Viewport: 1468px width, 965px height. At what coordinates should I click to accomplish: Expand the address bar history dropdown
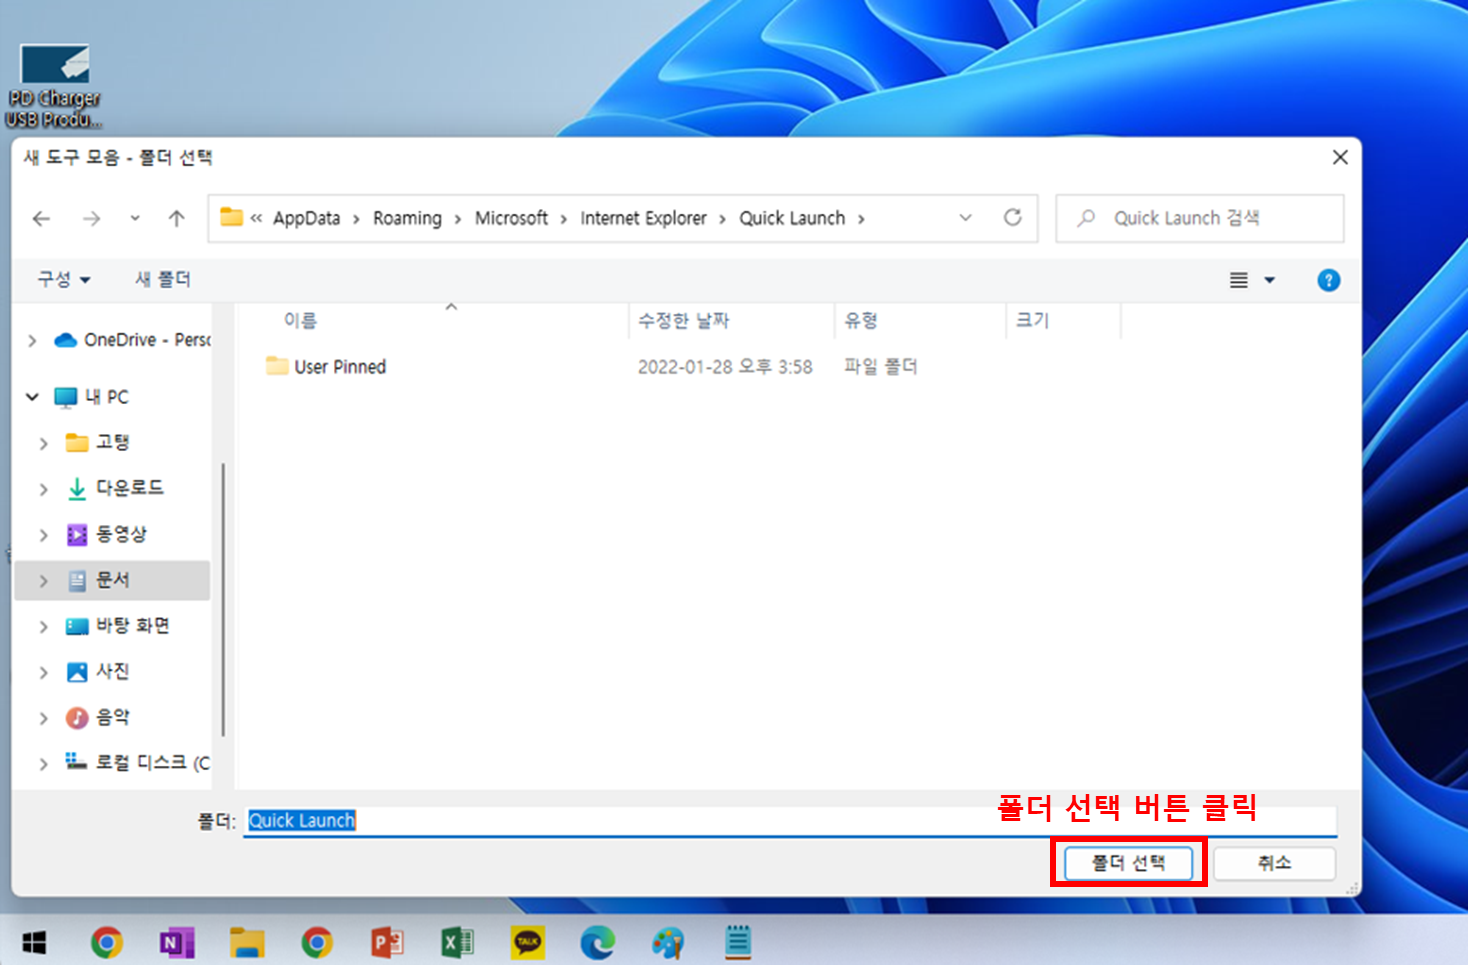point(965,217)
